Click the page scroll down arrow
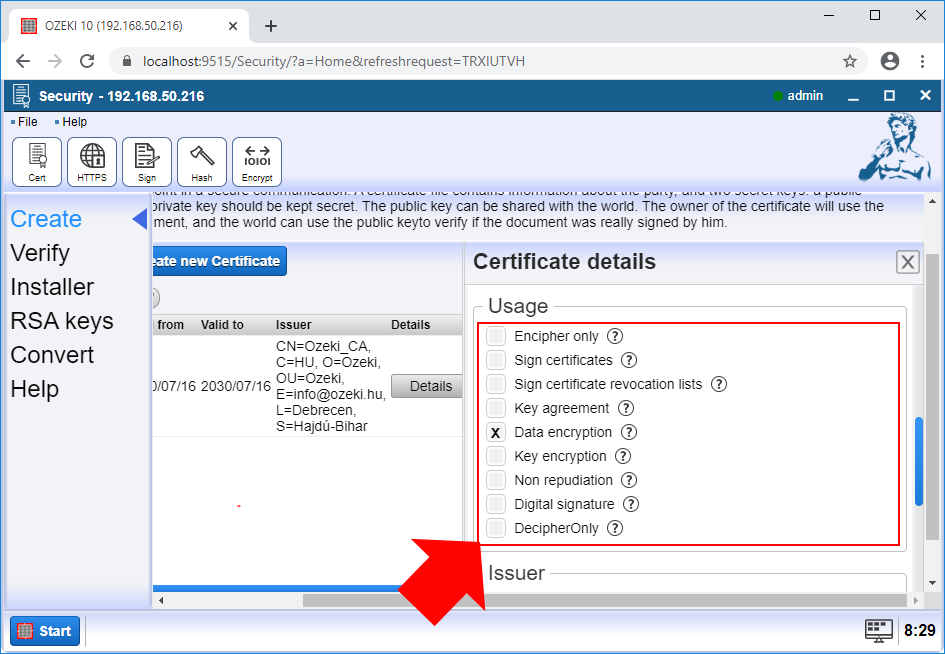The height and width of the screenshot is (654, 945). click(932, 583)
